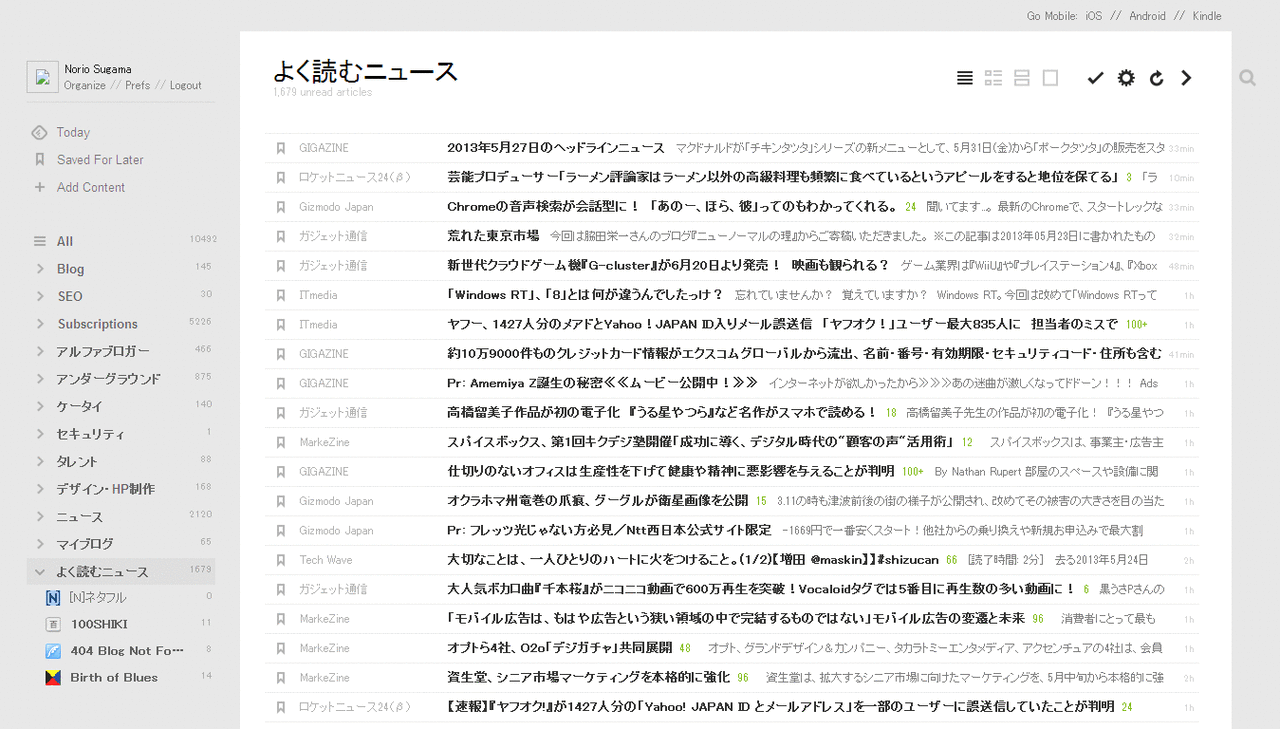
Task: Open the 大切なことは、一人ひとりのハート article
Action: tap(693, 560)
